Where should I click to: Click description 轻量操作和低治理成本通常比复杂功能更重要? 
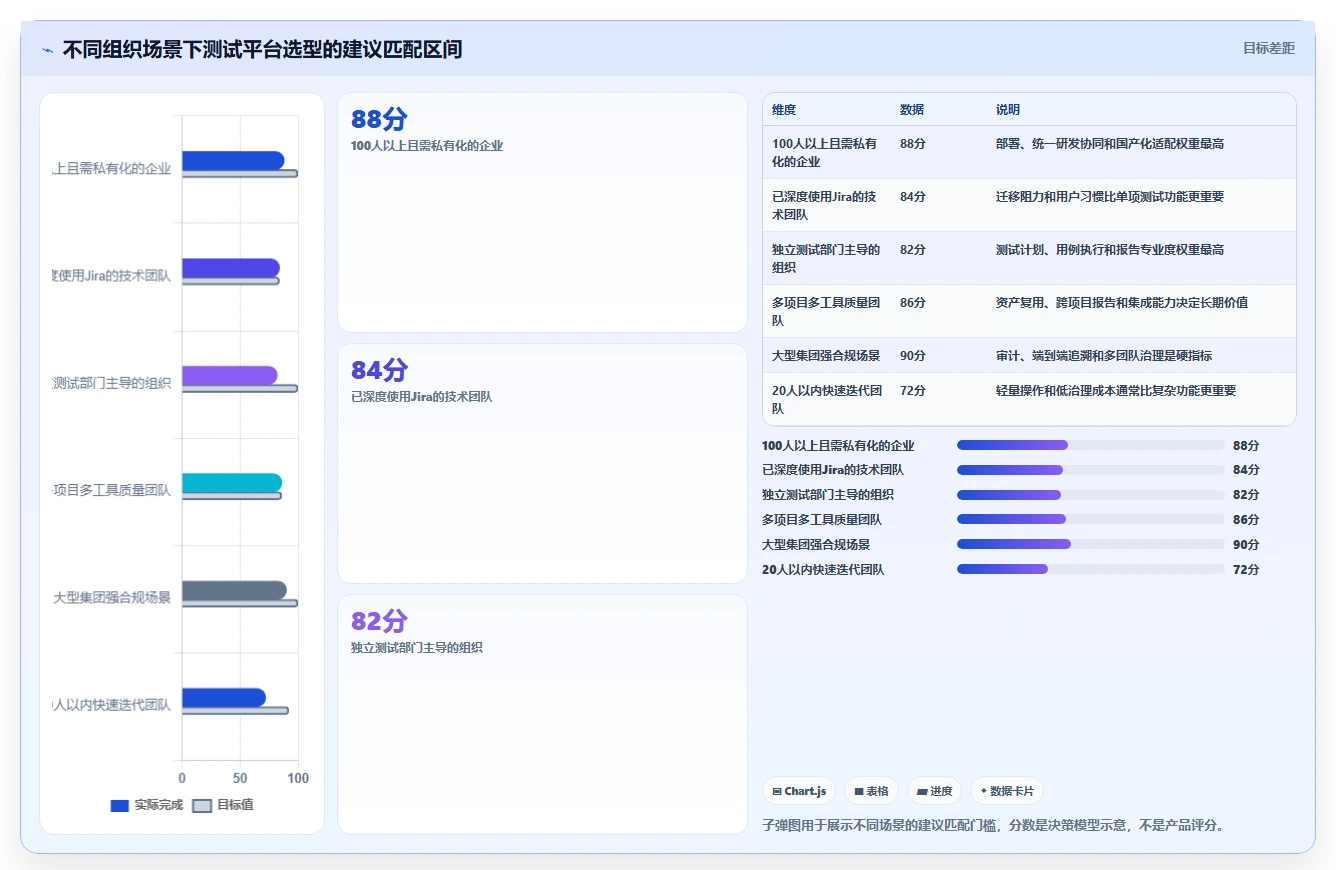coord(1116,391)
